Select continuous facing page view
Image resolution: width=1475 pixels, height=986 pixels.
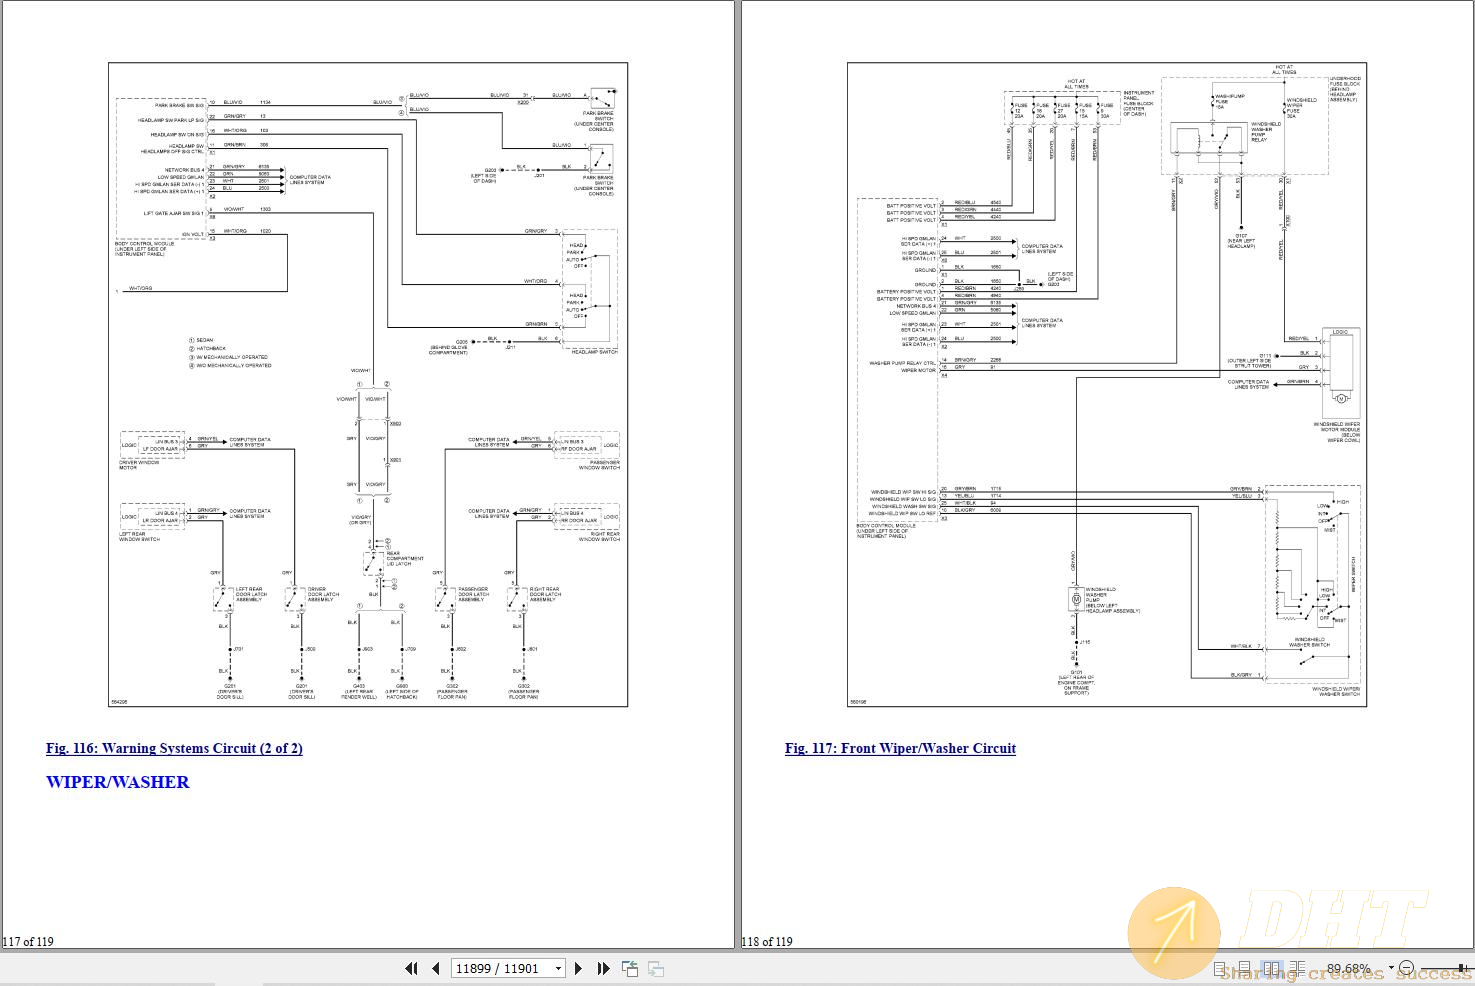[x=1297, y=969]
